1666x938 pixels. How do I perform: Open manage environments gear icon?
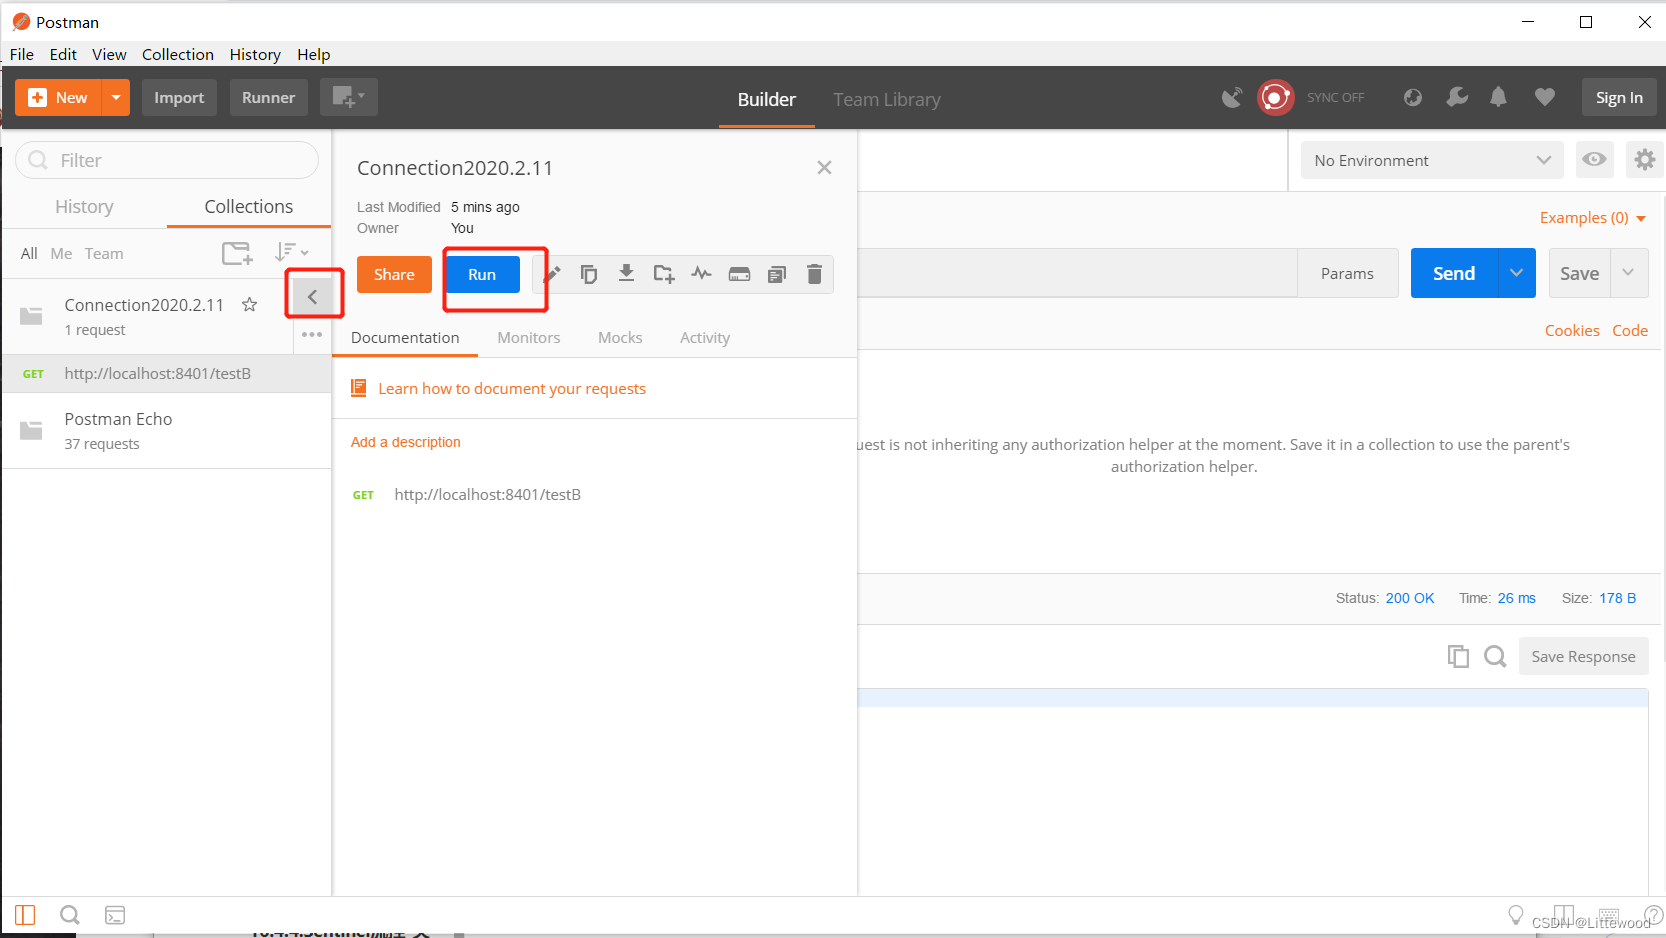point(1644,160)
